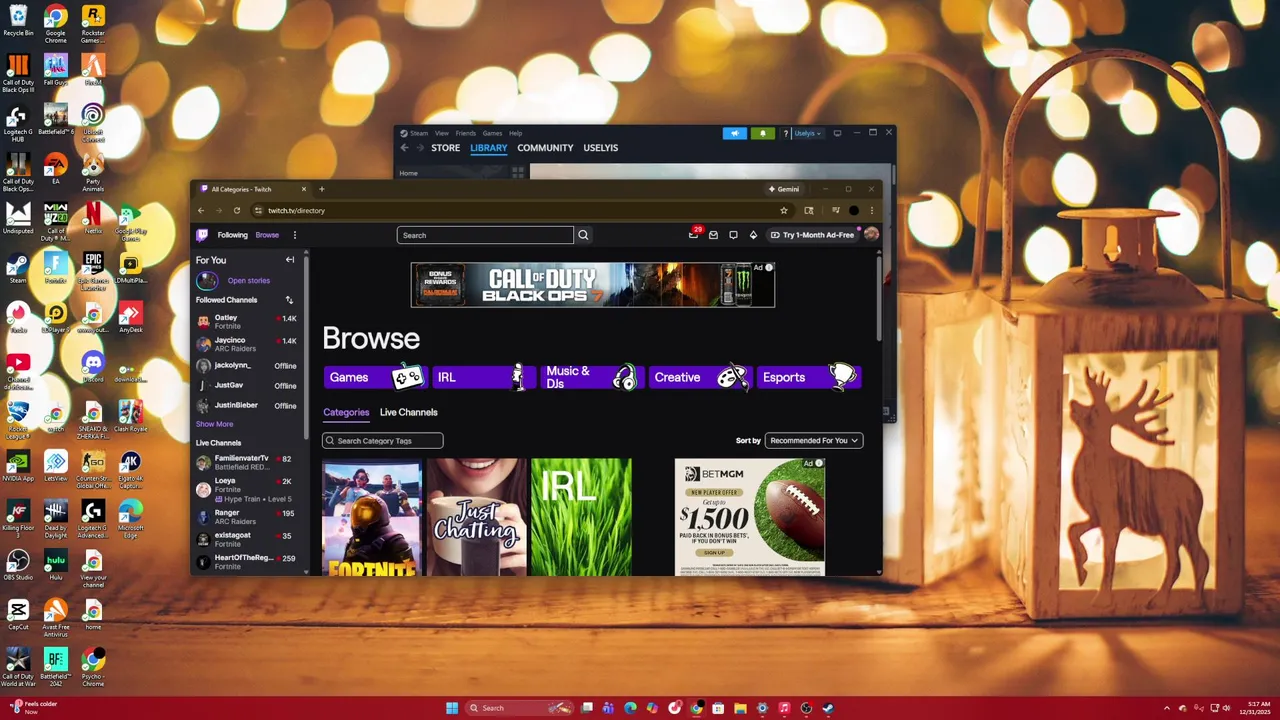
Task: Click the Browse link in Twitch header
Action: coord(267,235)
